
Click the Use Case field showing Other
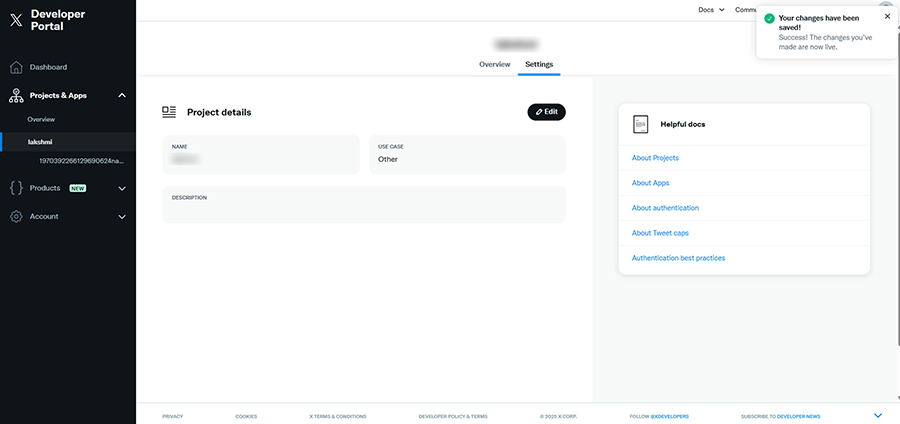467,154
